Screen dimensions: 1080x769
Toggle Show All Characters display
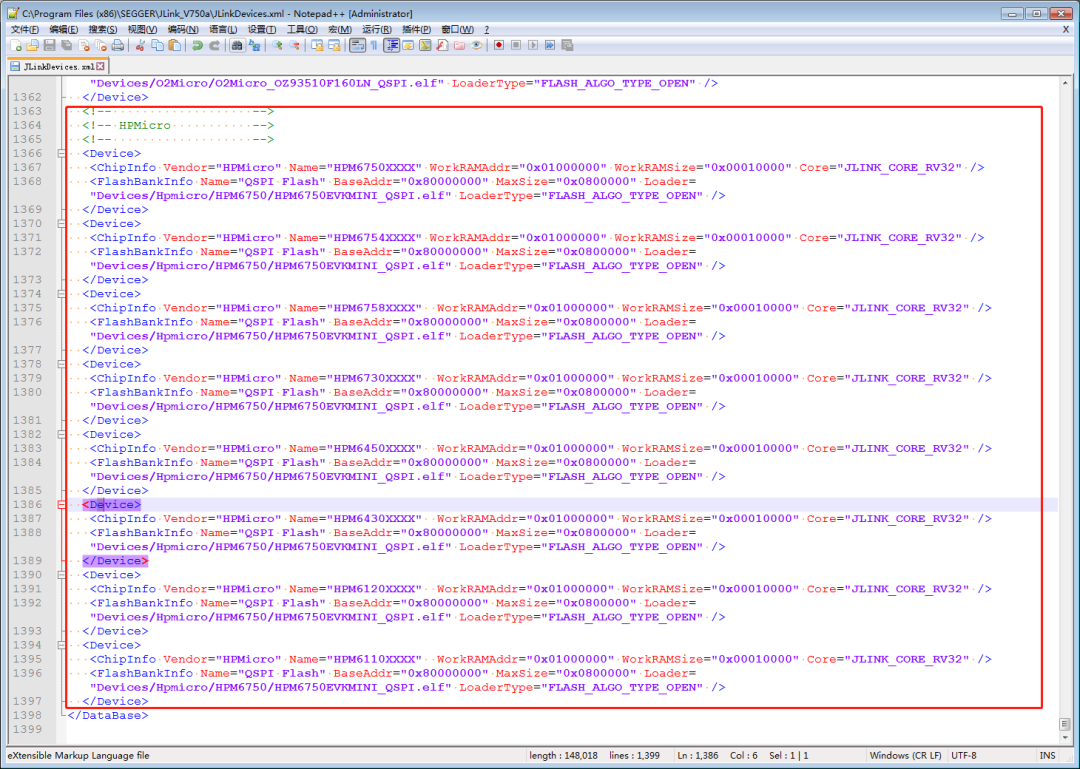click(x=373, y=45)
